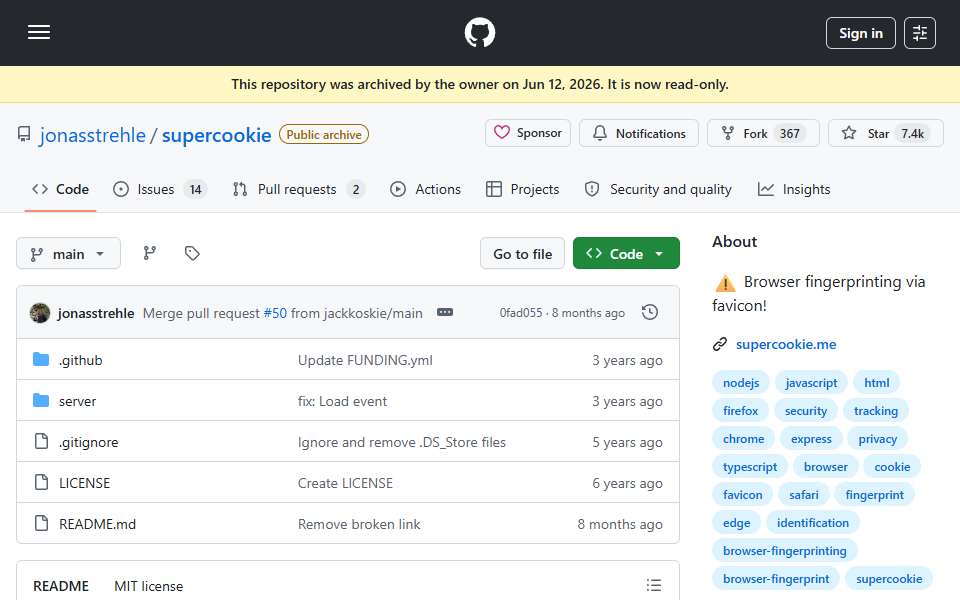The image size is (960, 600).
Task: Star the repository with the Star button
Action: point(885,133)
